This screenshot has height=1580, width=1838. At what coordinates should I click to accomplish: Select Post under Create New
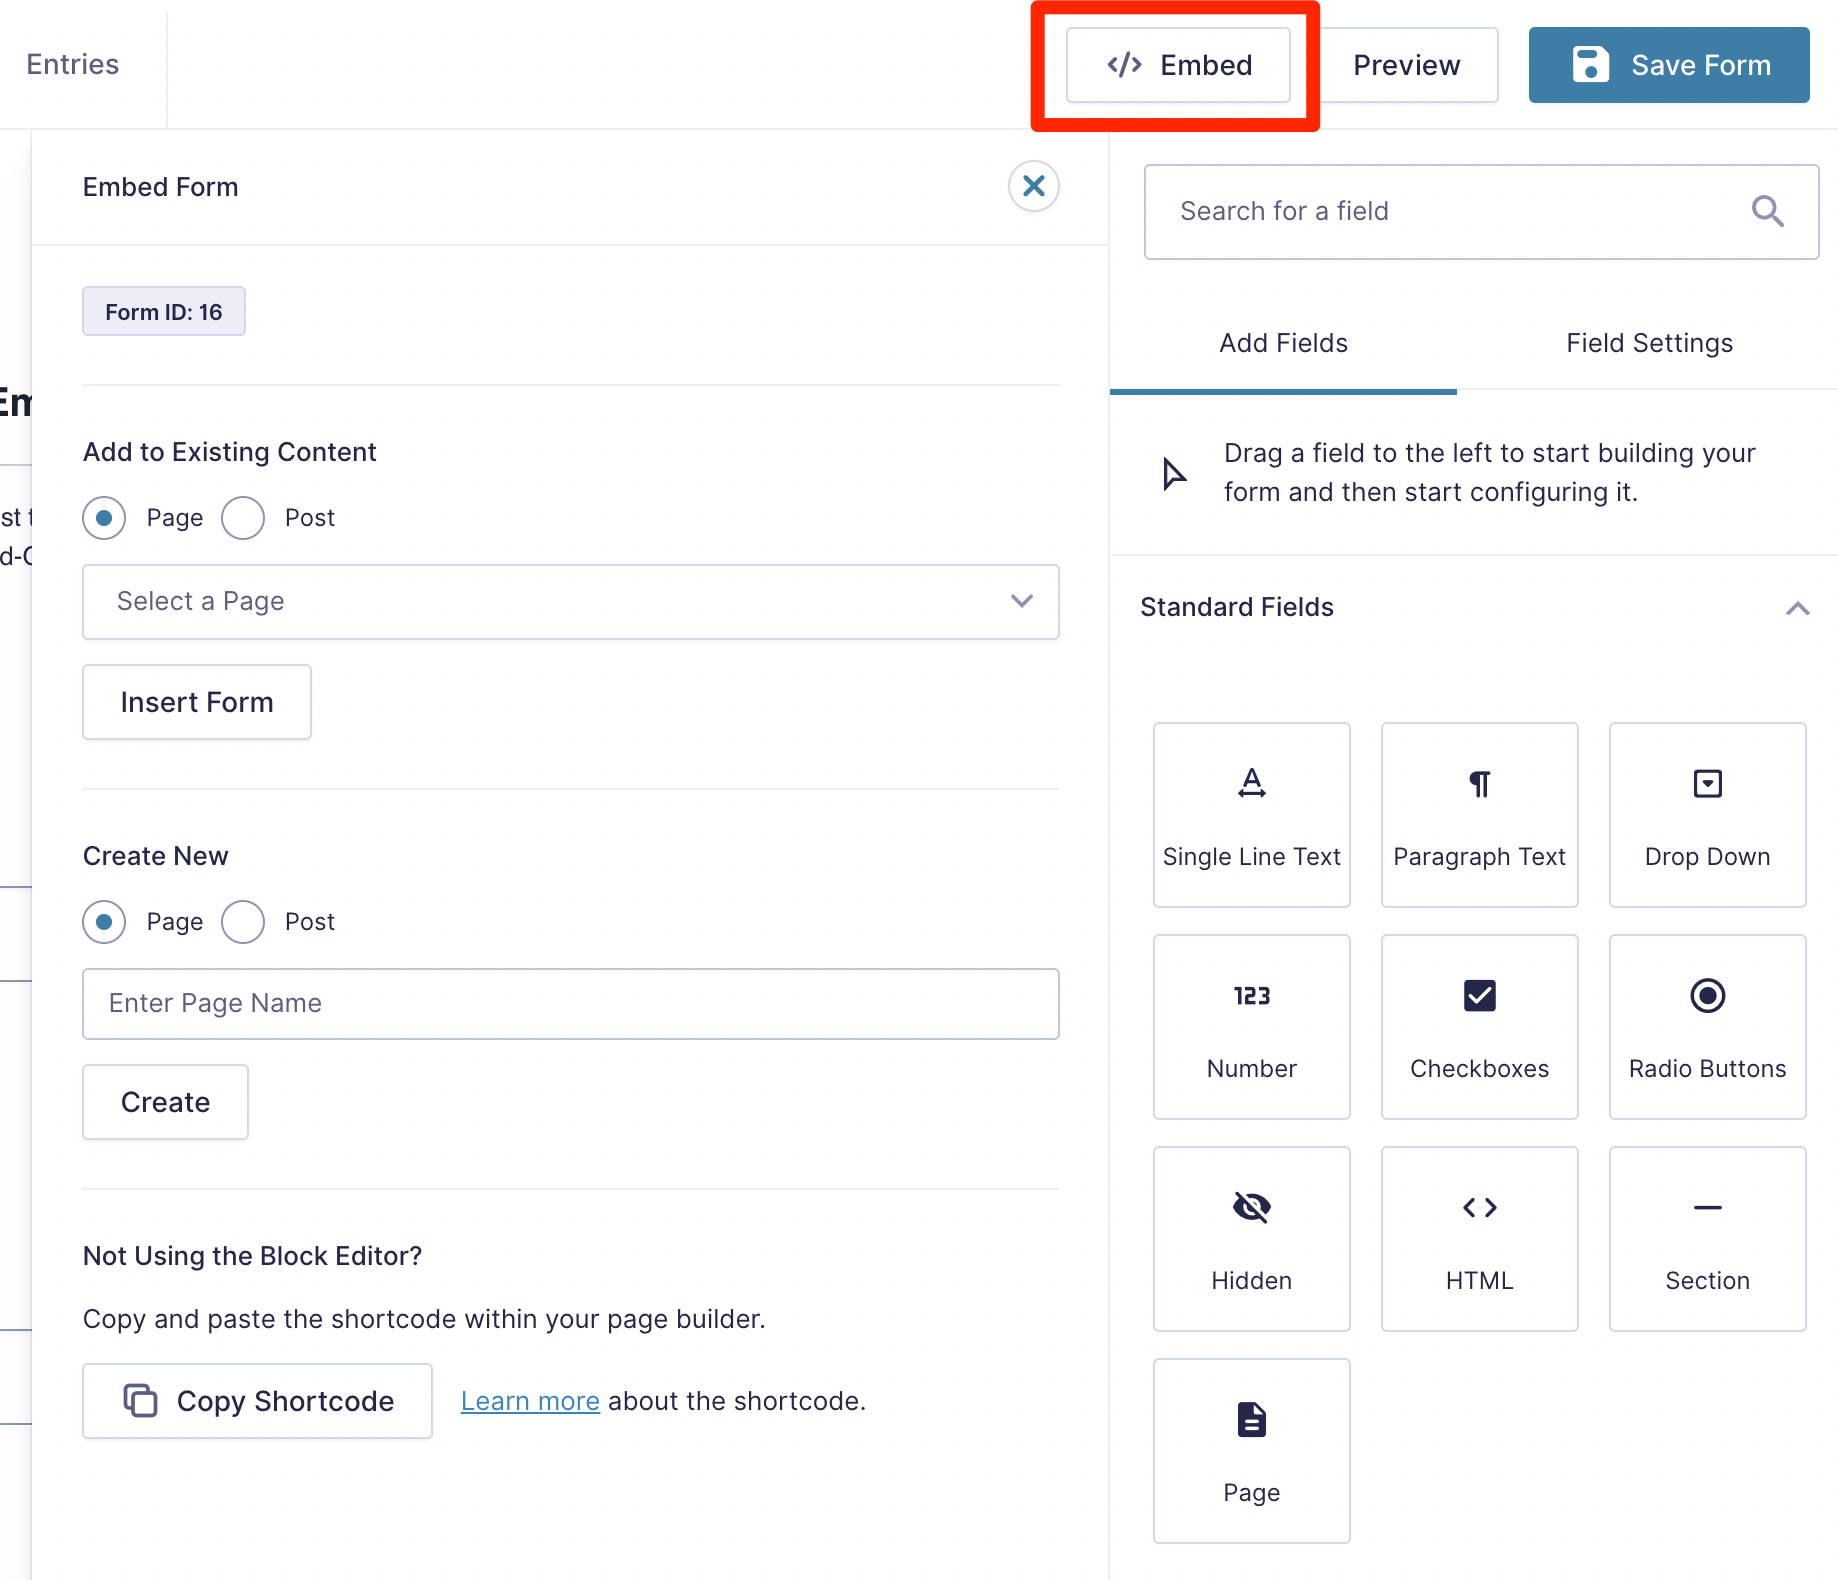[243, 922]
